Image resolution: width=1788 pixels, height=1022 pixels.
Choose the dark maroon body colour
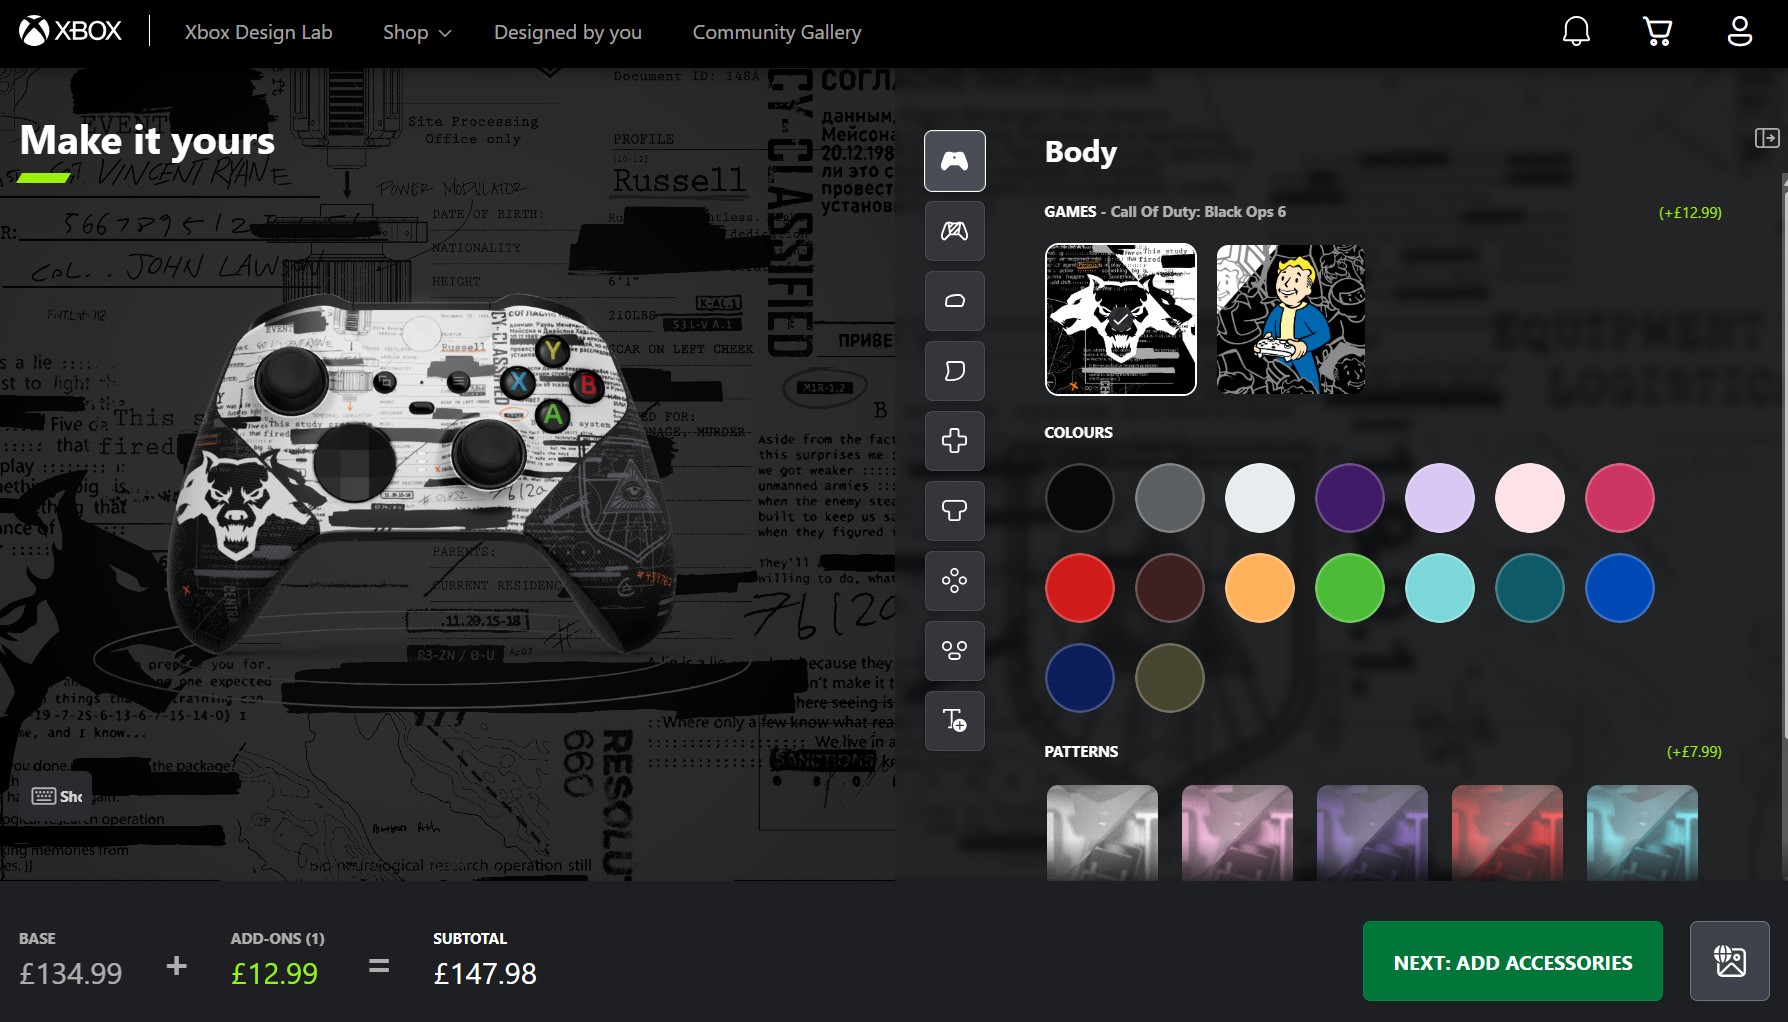click(x=1170, y=588)
